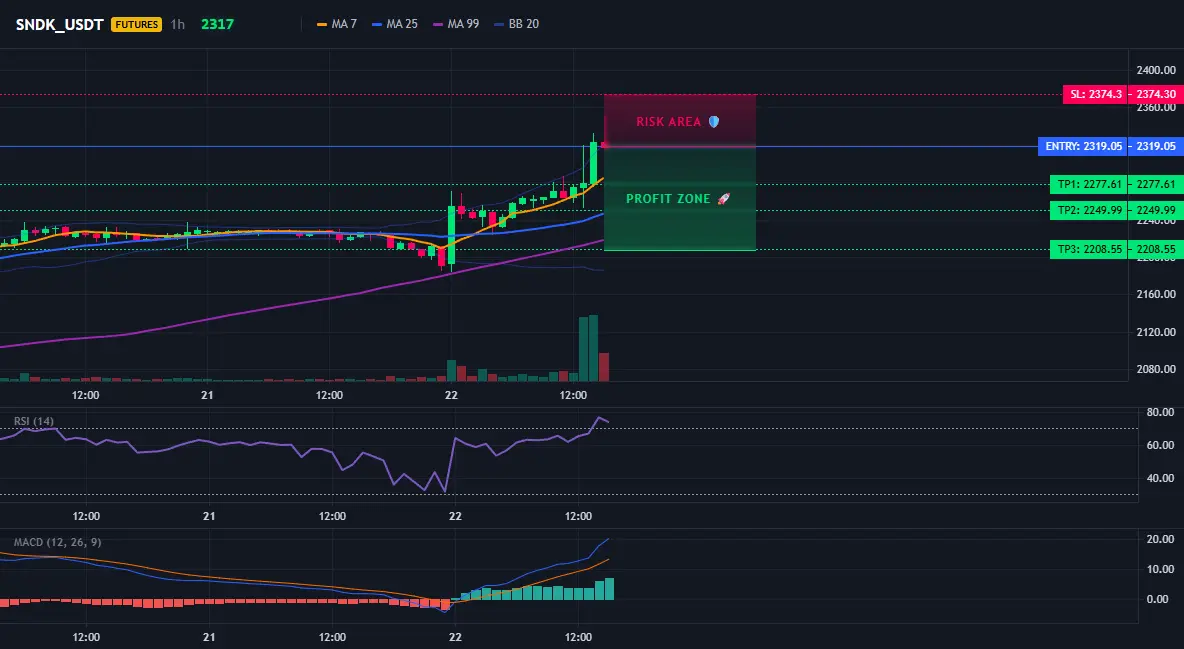Click the 22 date marker under the MACD pane
Screen dimensions: 1184x649
click(x=455, y=637)
